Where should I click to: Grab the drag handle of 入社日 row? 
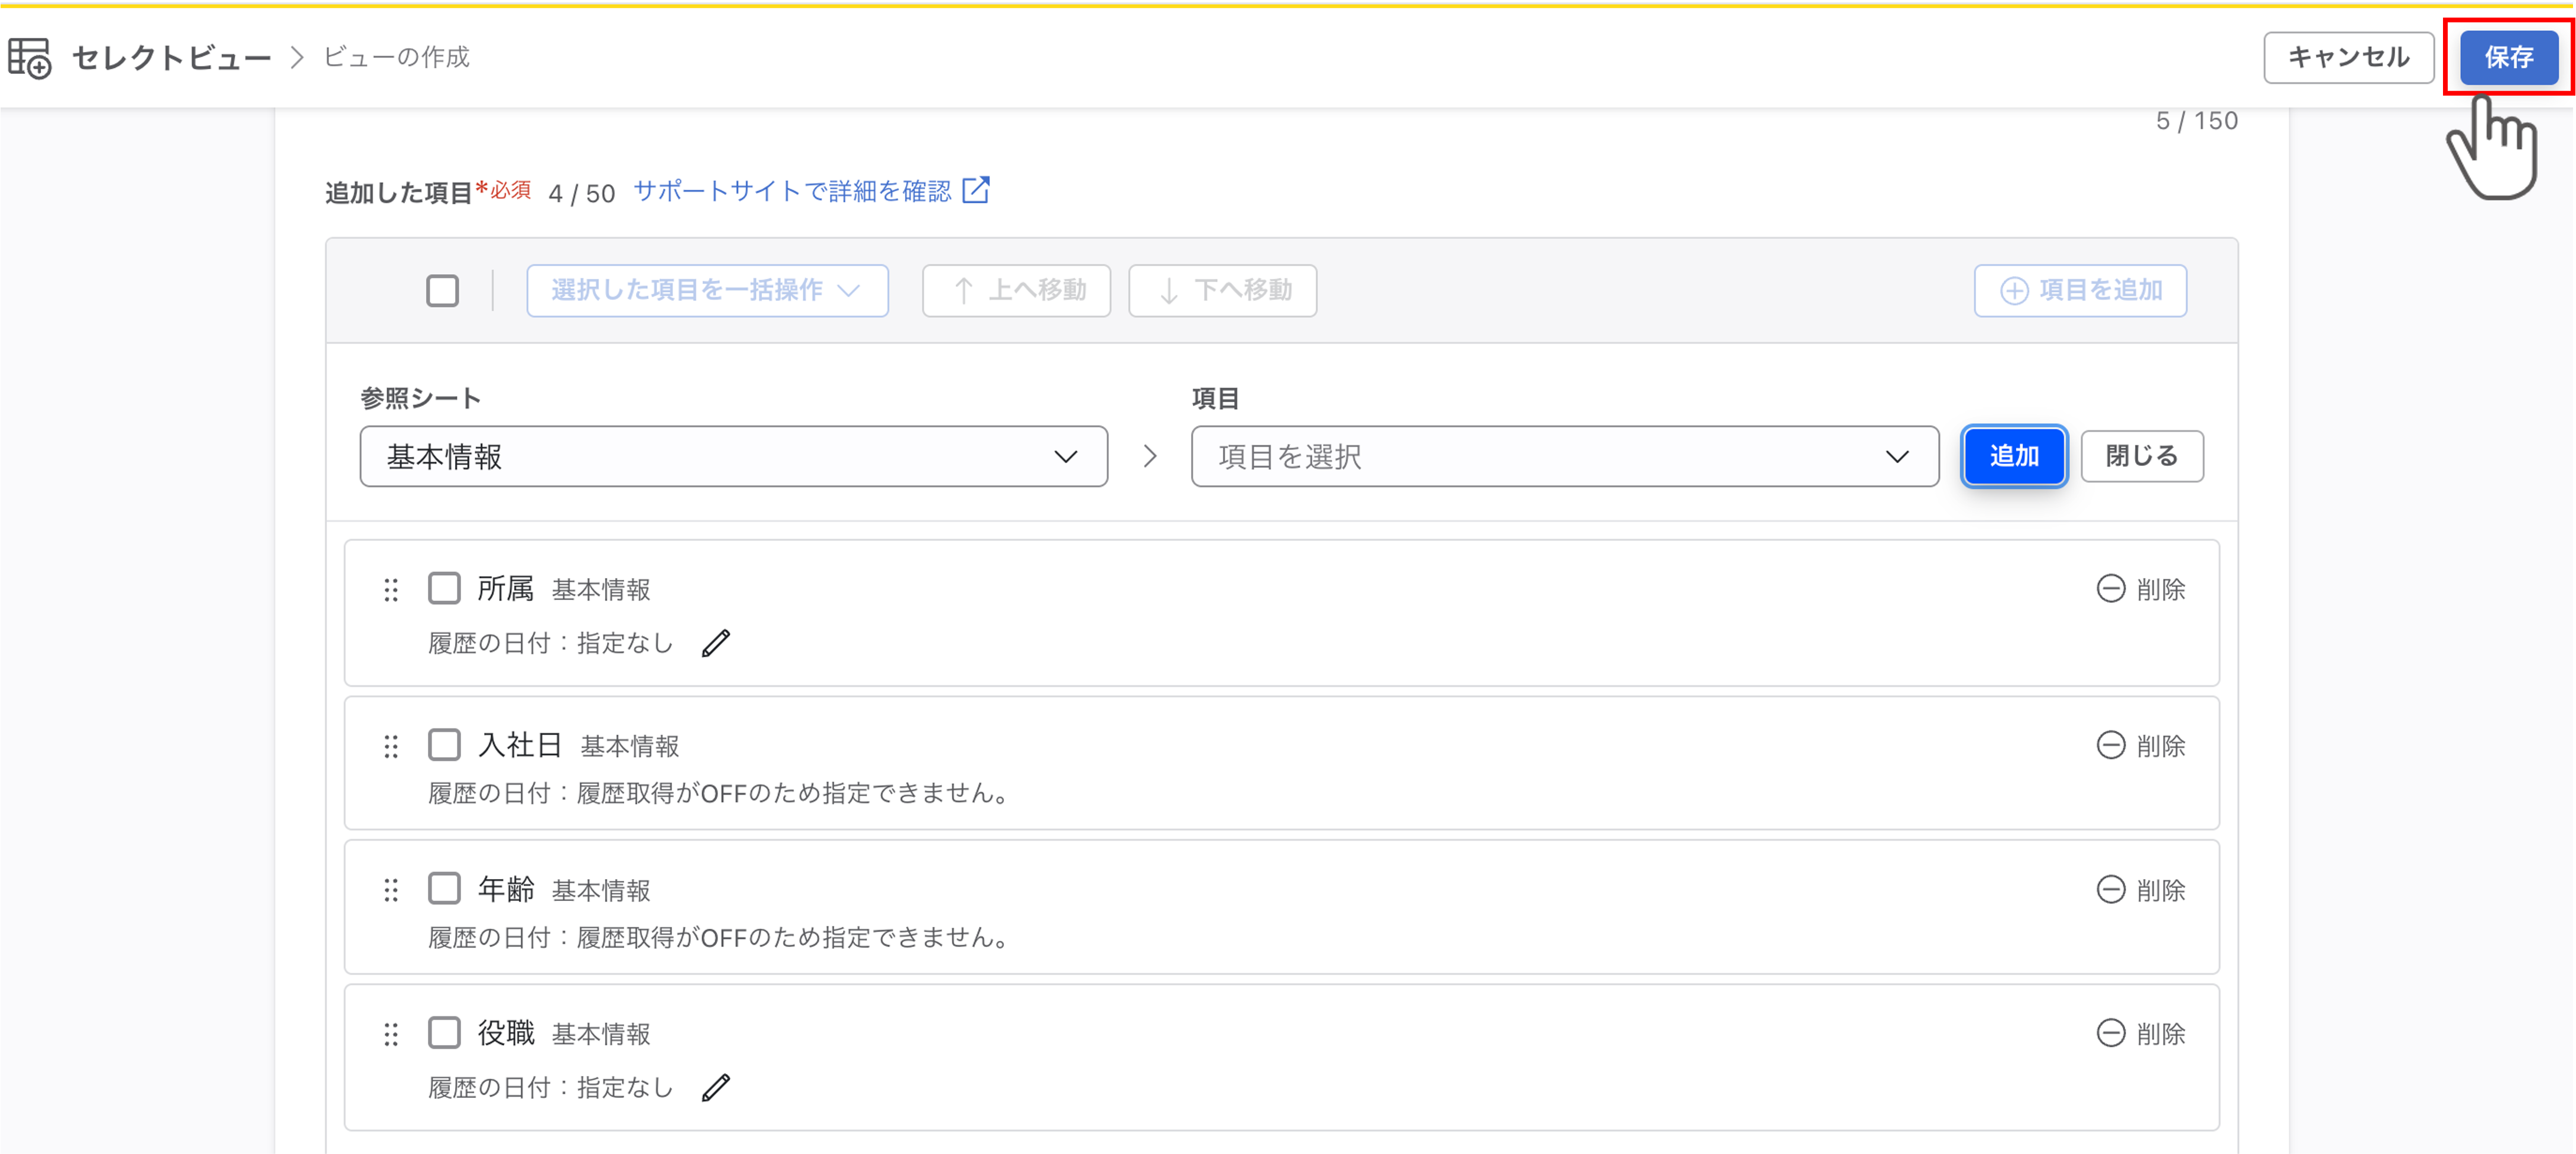(x=391, y=746)
